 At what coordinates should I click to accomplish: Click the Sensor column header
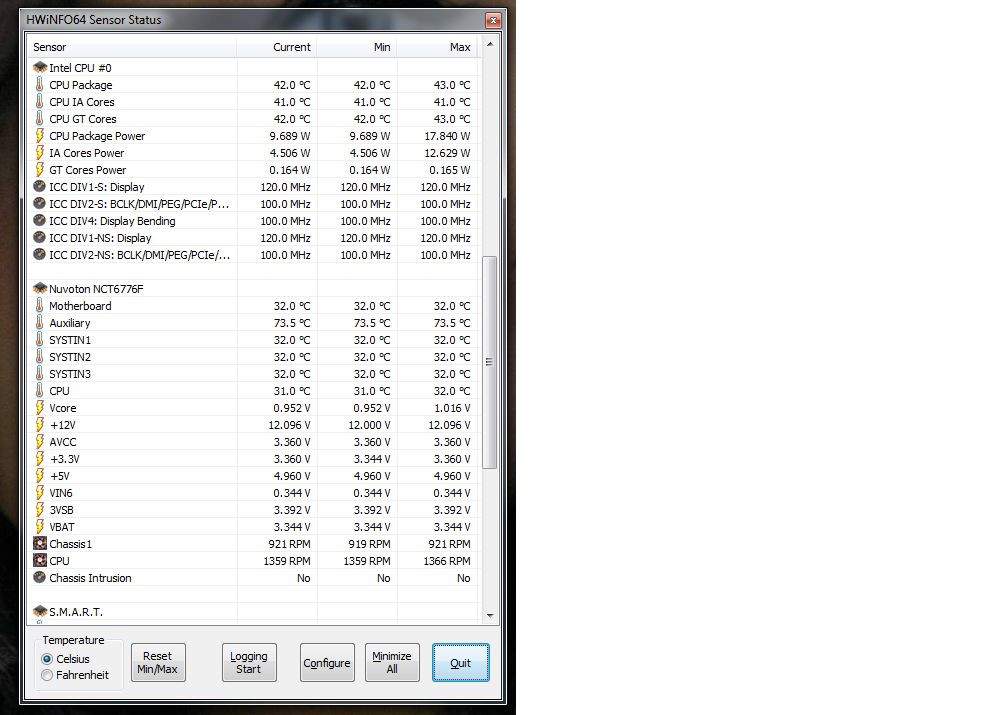[132, 47]
